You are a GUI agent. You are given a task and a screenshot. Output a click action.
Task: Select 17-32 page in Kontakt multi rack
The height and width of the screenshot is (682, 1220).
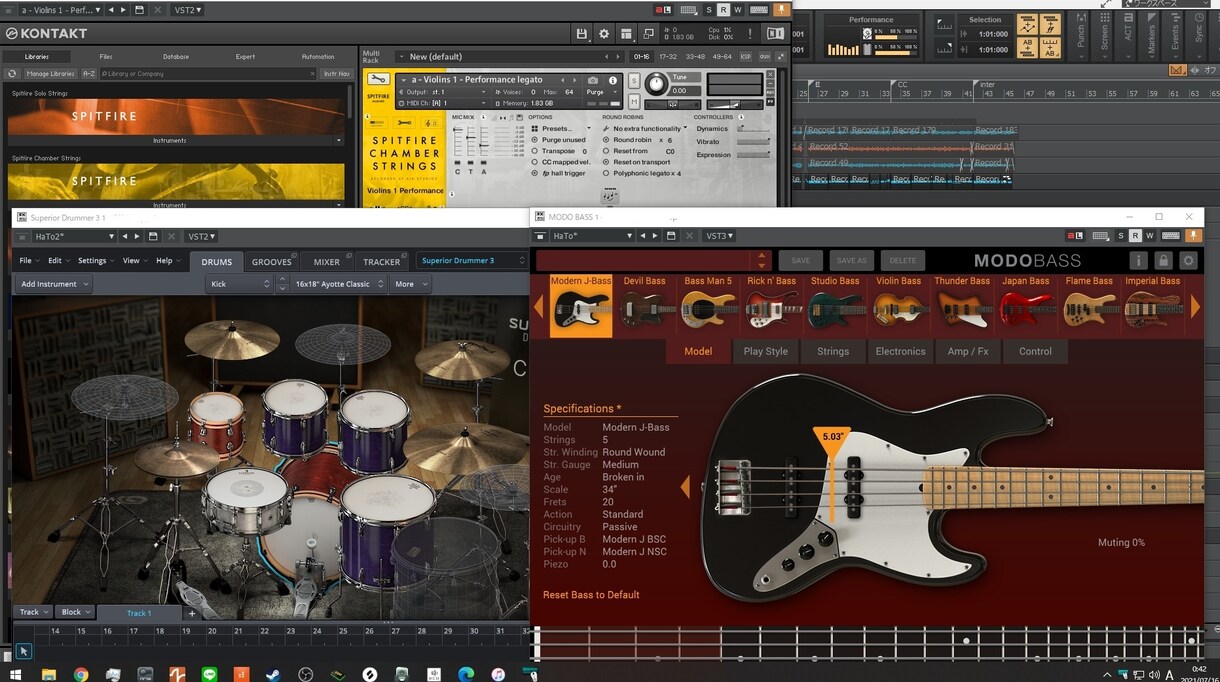(668, 57)
